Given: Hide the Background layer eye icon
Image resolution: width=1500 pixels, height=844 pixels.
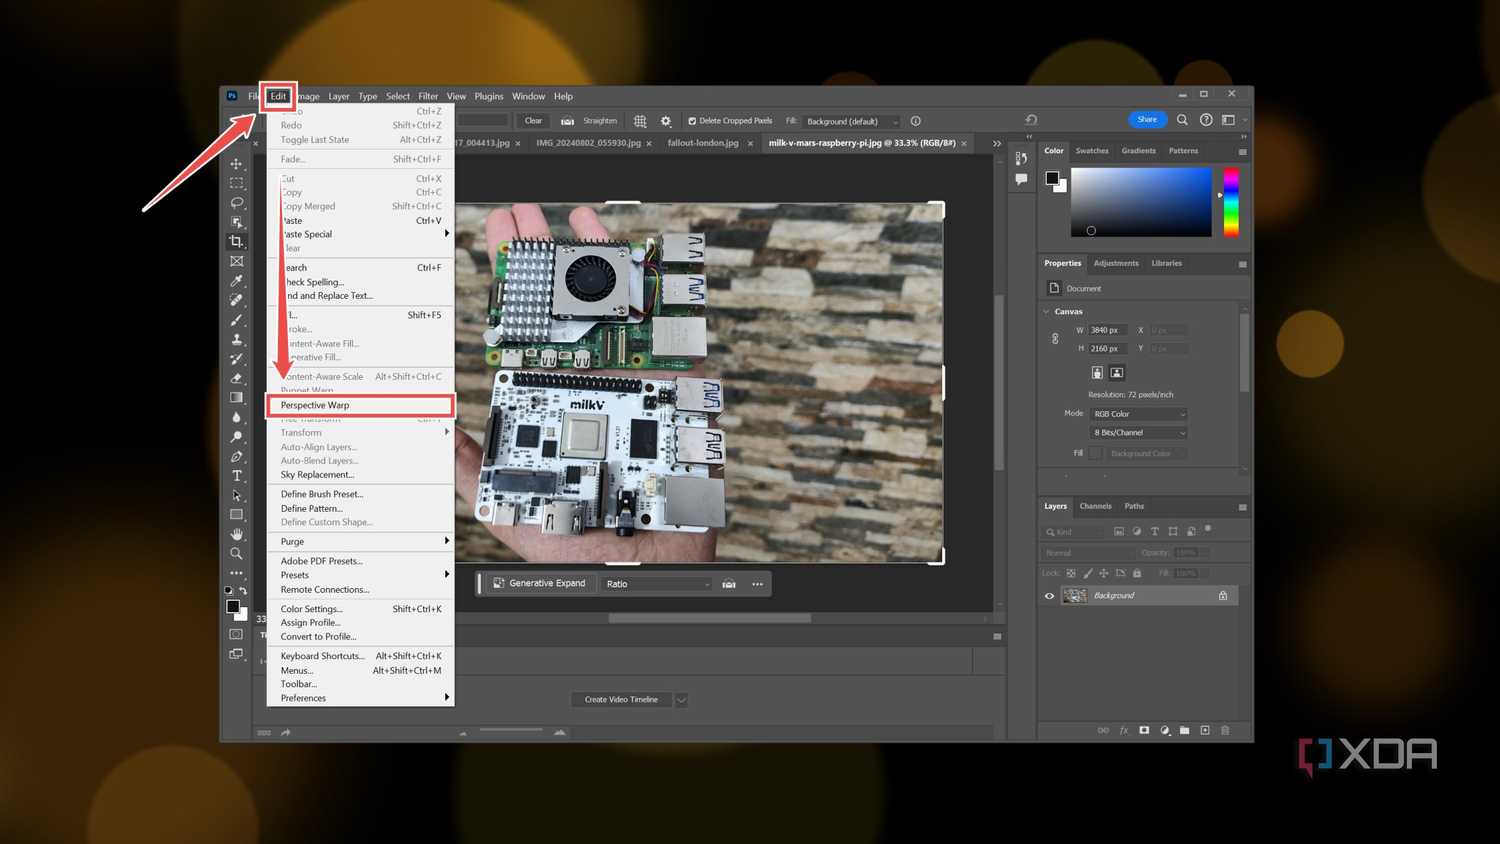Looking at the screenshot, I should pyautogui.click(x=1049, y=596).
